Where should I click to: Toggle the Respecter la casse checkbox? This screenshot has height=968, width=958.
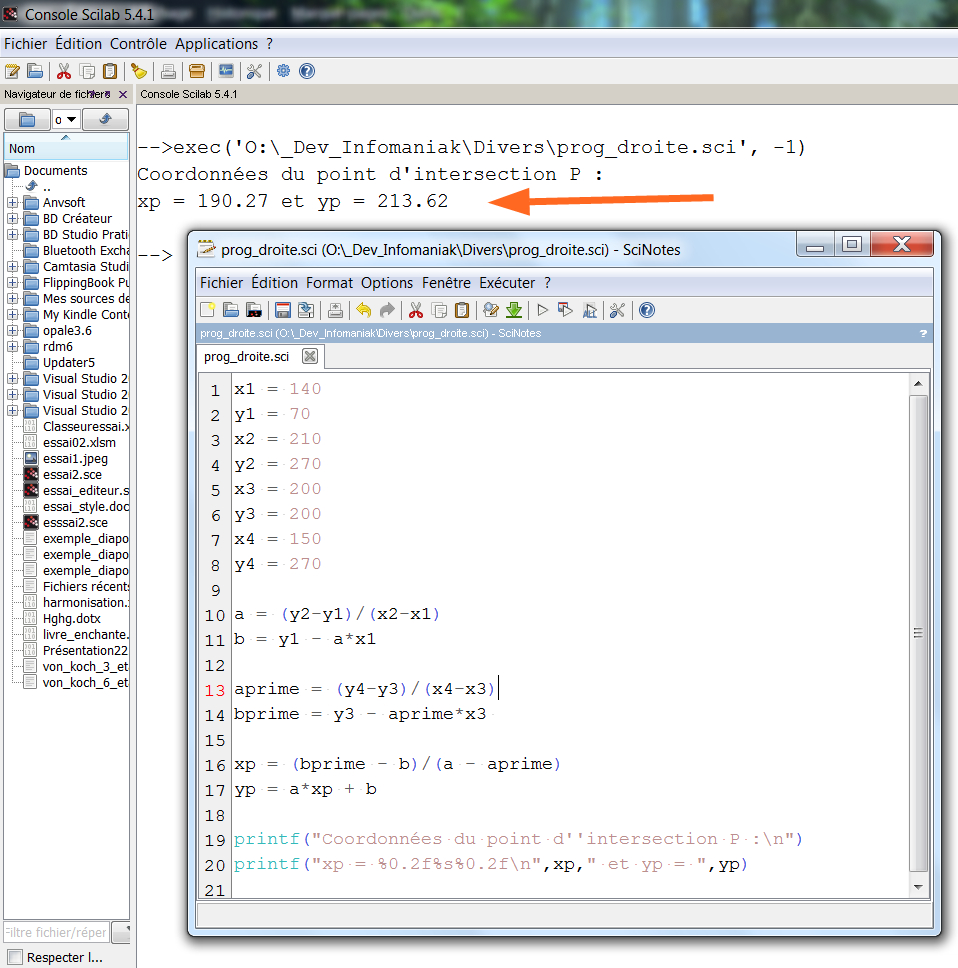(15, 957)
